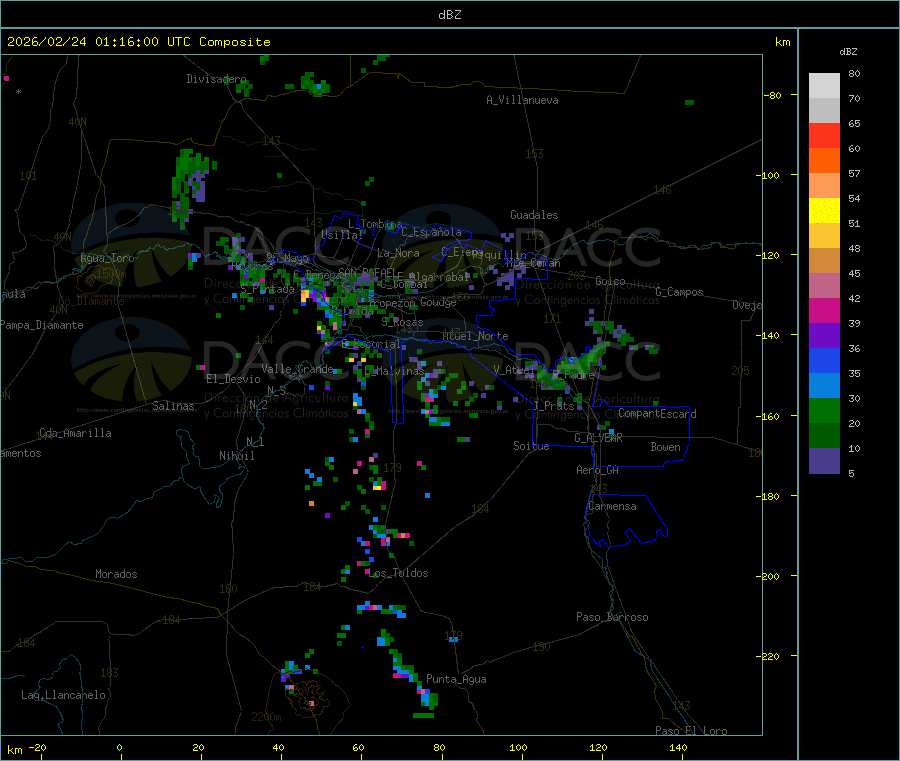Viewport: 900px width, 761px height.
Task: Click the -220 km axis tick label
Action: click(768, 657)
